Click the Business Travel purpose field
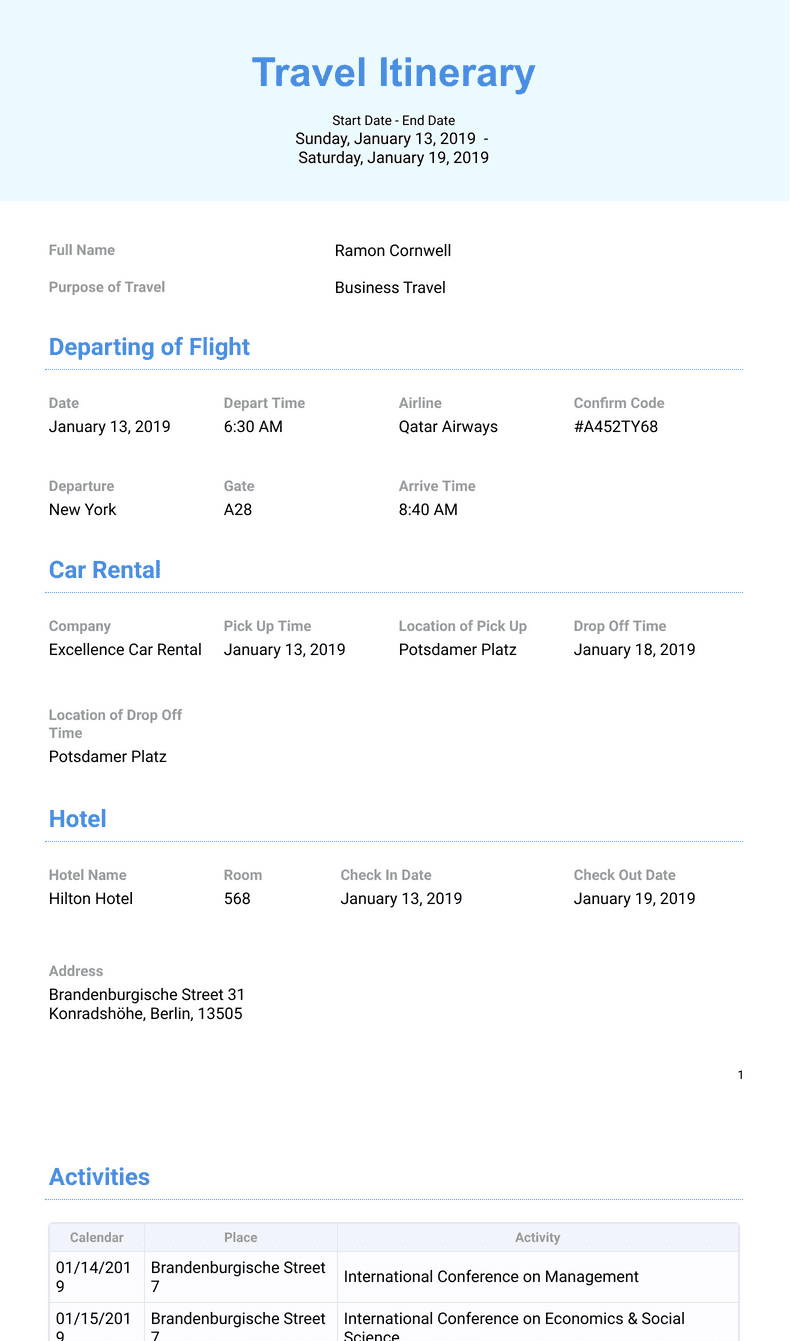 [390, 288]
